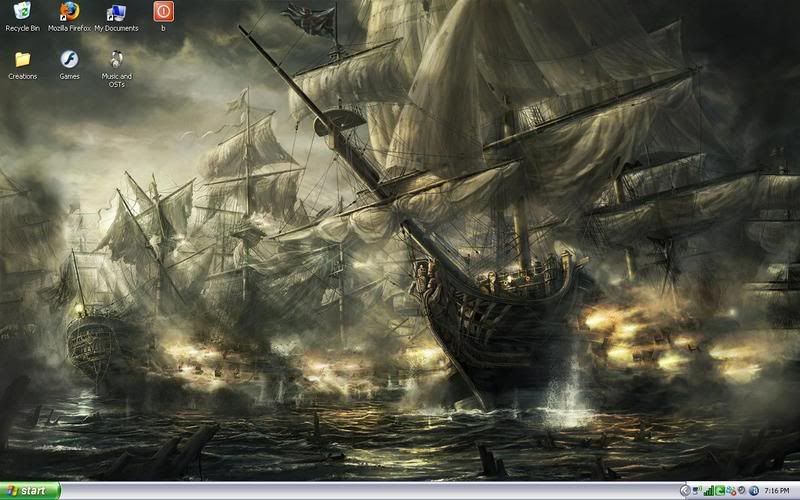800x500 pixels.
Task: Launch the Mozilla Firefox shortcut
Action: [69, 12]
